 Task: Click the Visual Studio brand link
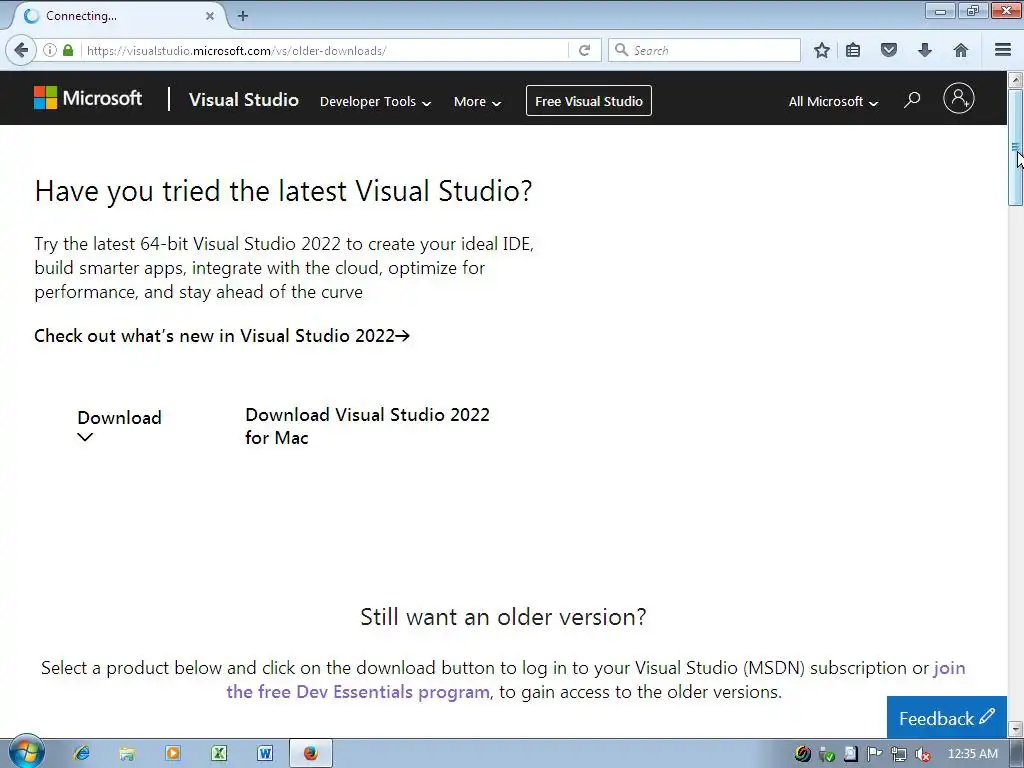pos(244,99)
